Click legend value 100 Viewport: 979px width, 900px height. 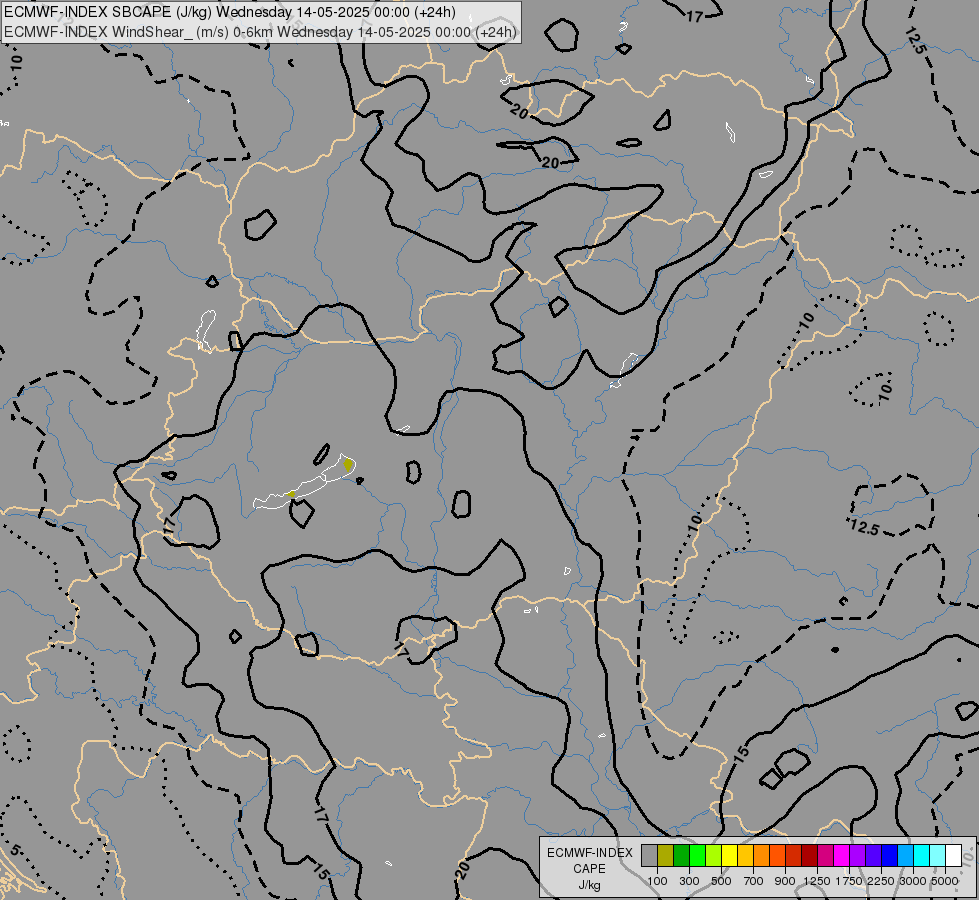pyautogui.click(x=657, y=881)
